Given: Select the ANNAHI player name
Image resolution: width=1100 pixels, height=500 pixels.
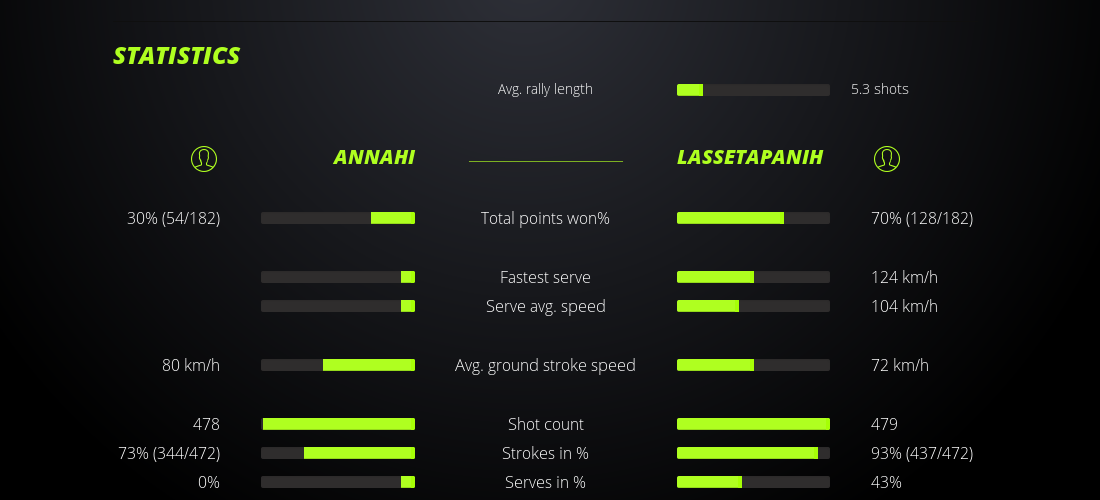Looking at the screenshot, I should tap(374, 157).
